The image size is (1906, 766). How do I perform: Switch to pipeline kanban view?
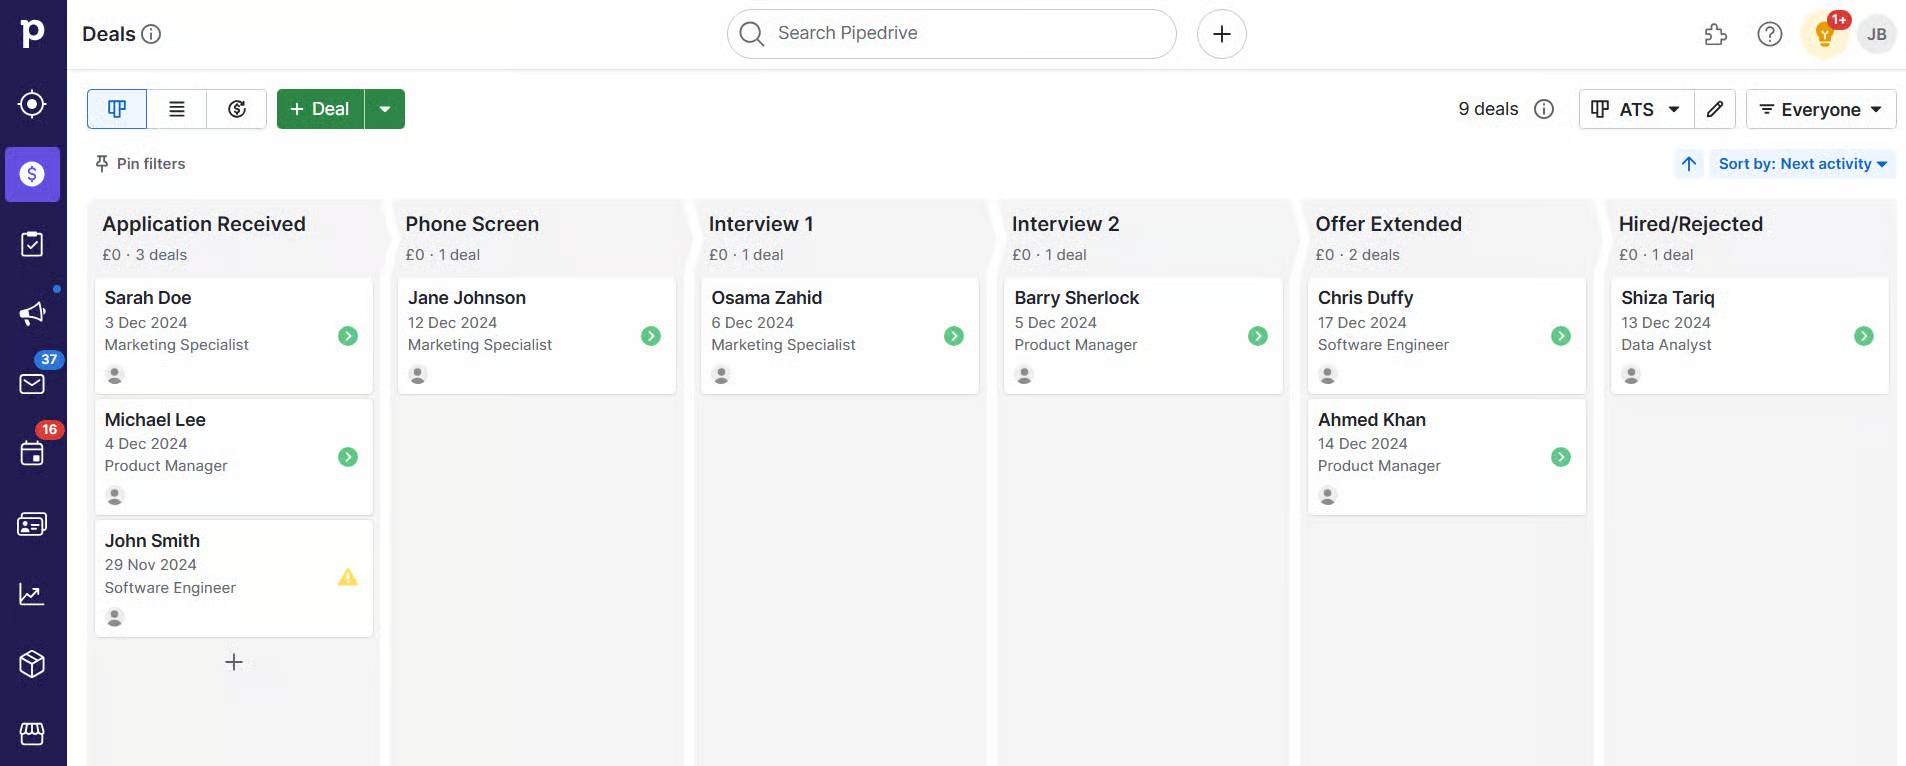117,109
